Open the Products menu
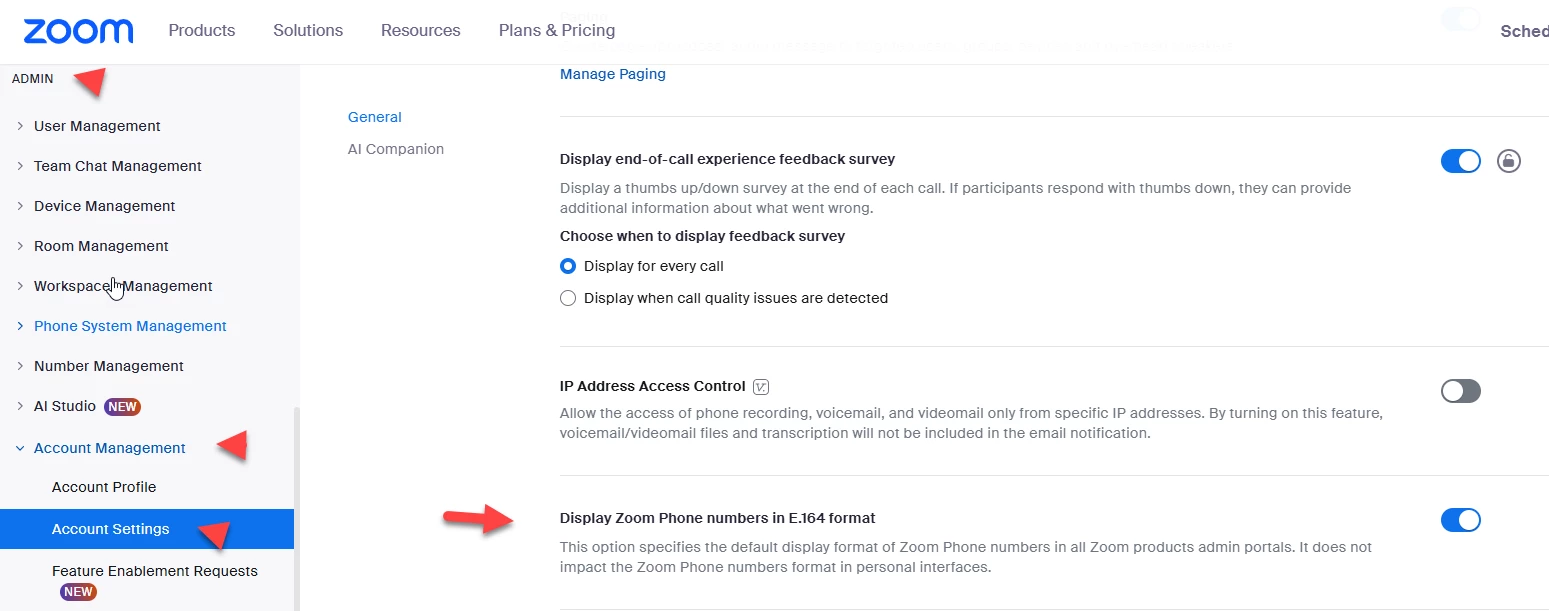Viewport: 1549px width, 611px height. pos(202,30)
